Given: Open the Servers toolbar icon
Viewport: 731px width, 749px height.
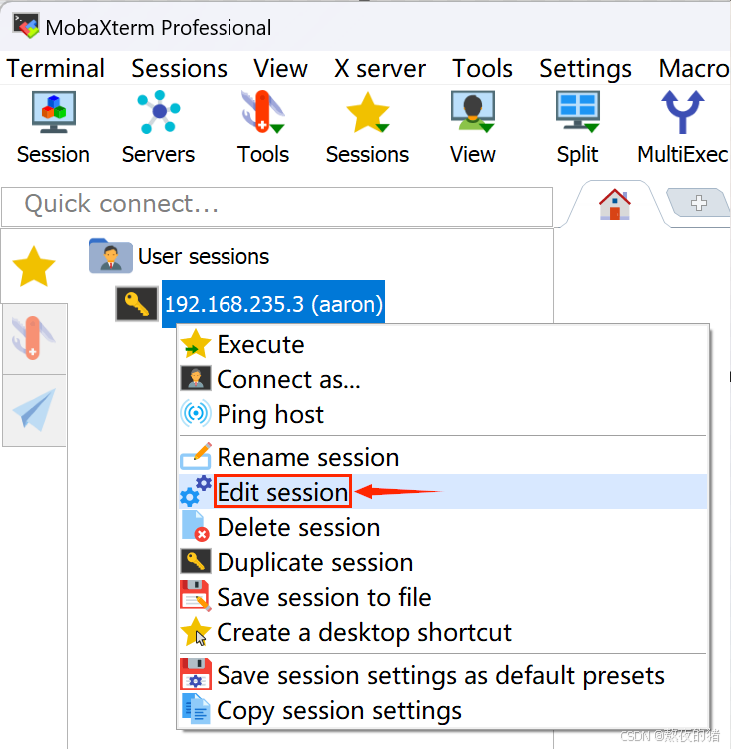Looking at the screenshot, I should pyautogui.click(x=159, y=128).
